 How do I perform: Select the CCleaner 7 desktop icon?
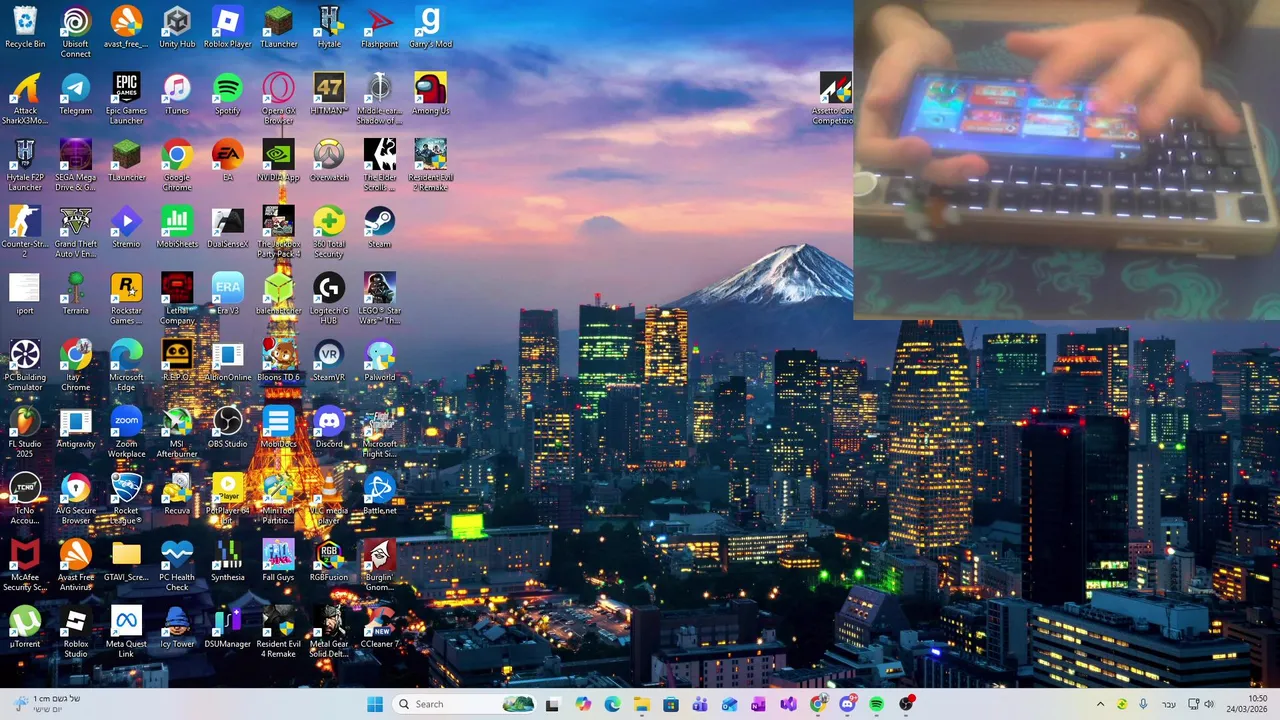380,627
